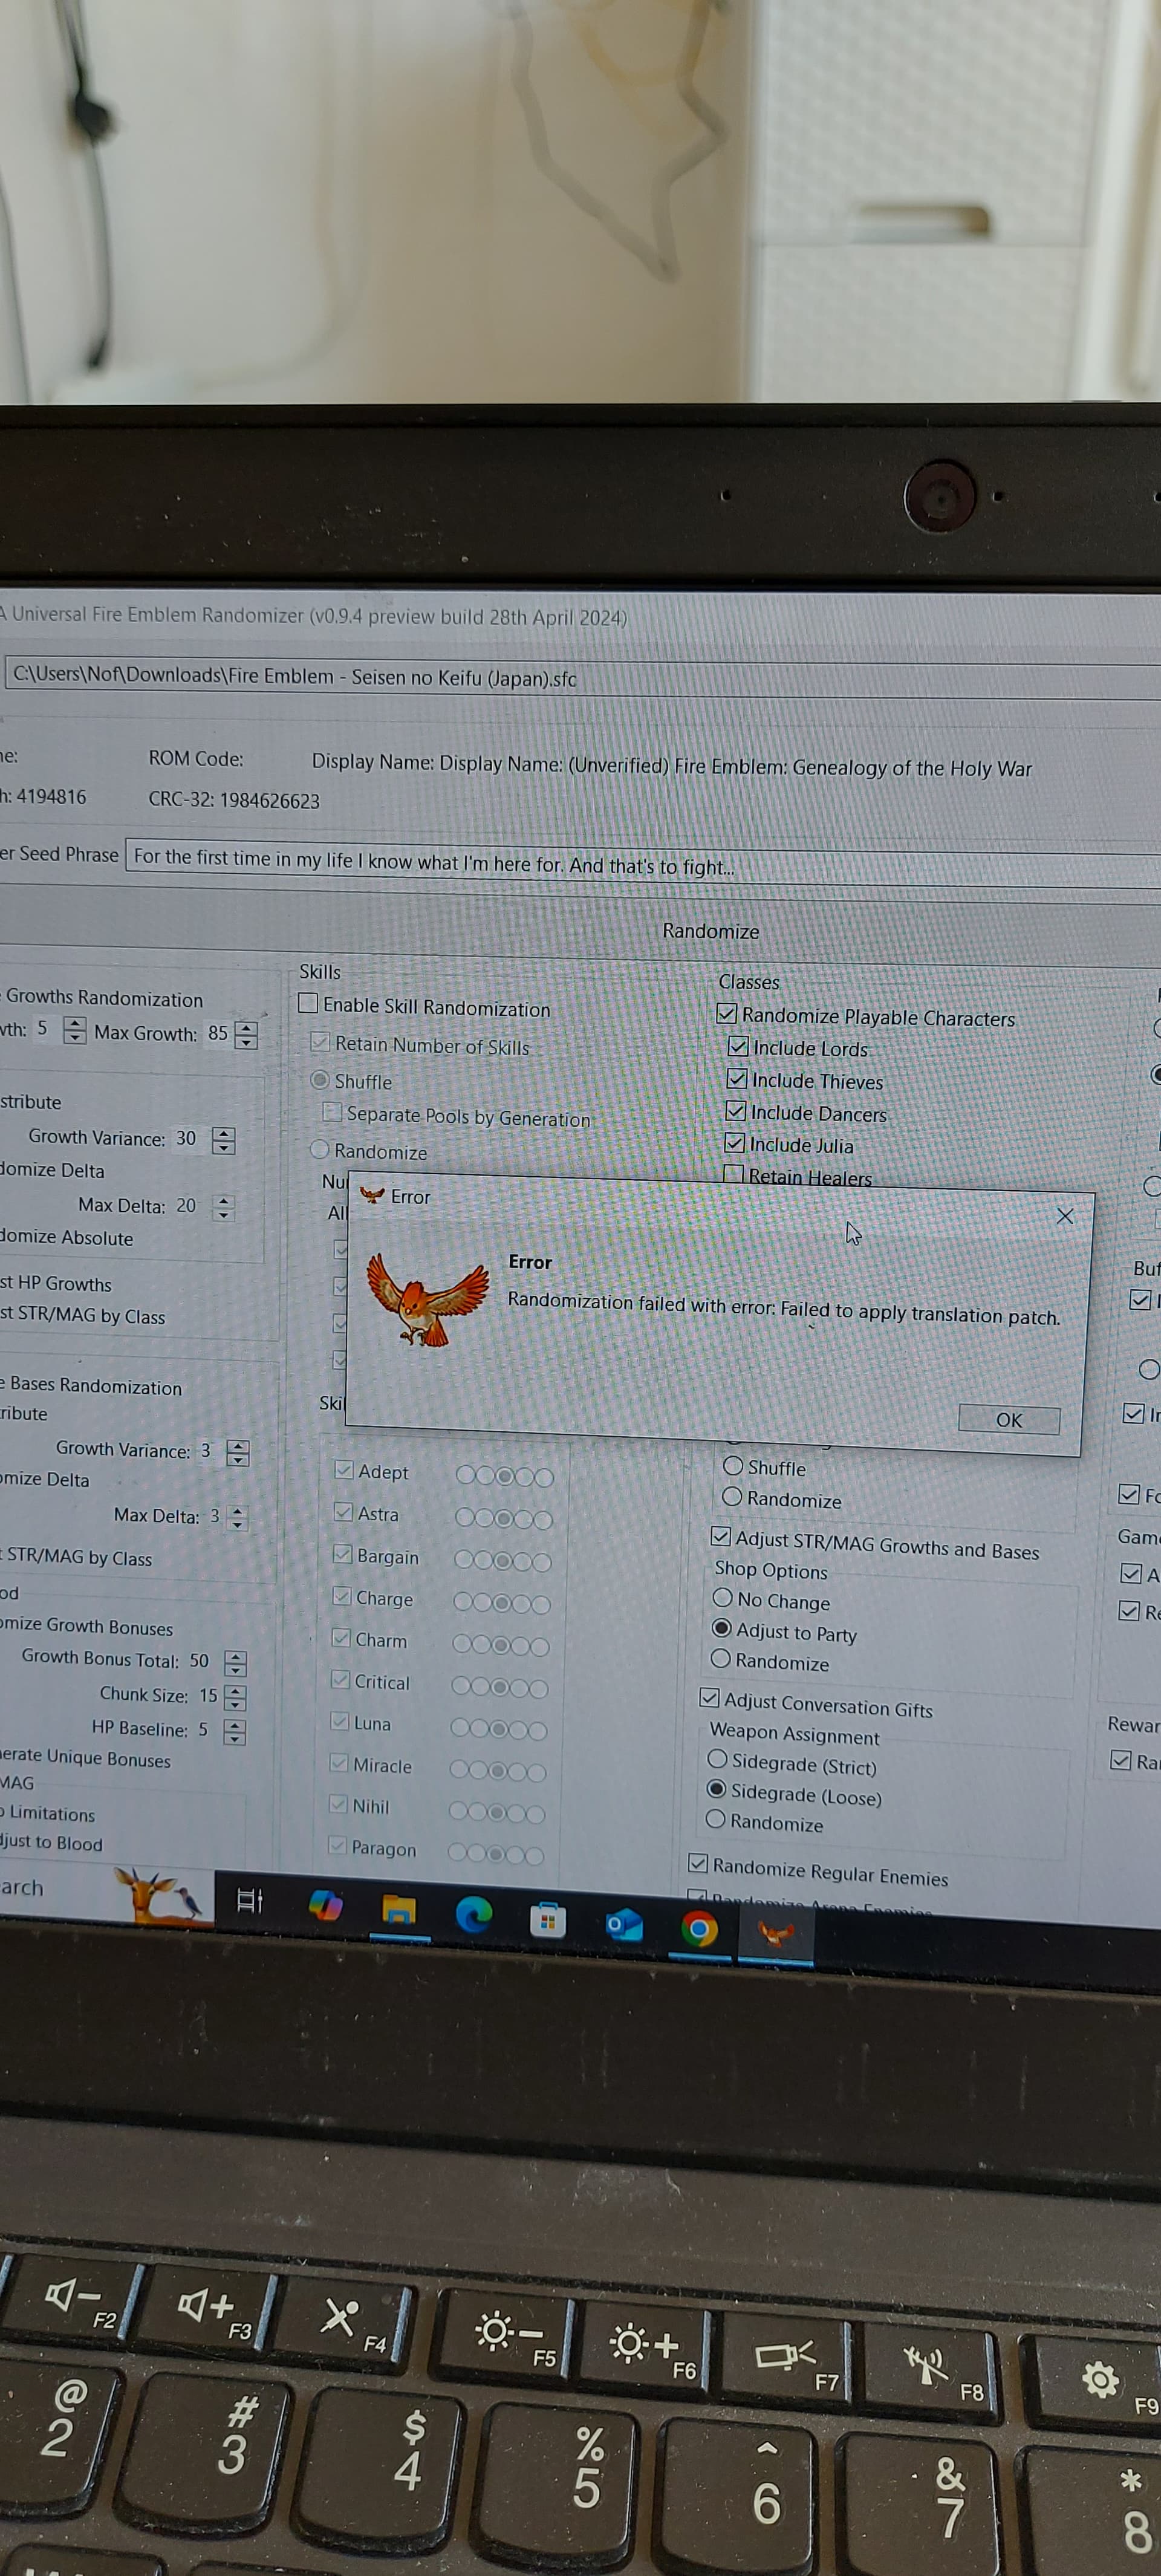Image resolution: width=1161 pixels, height=2576 pixels.
Task: Click the selected weight circle in Charm row
Action: point(501,1645)
